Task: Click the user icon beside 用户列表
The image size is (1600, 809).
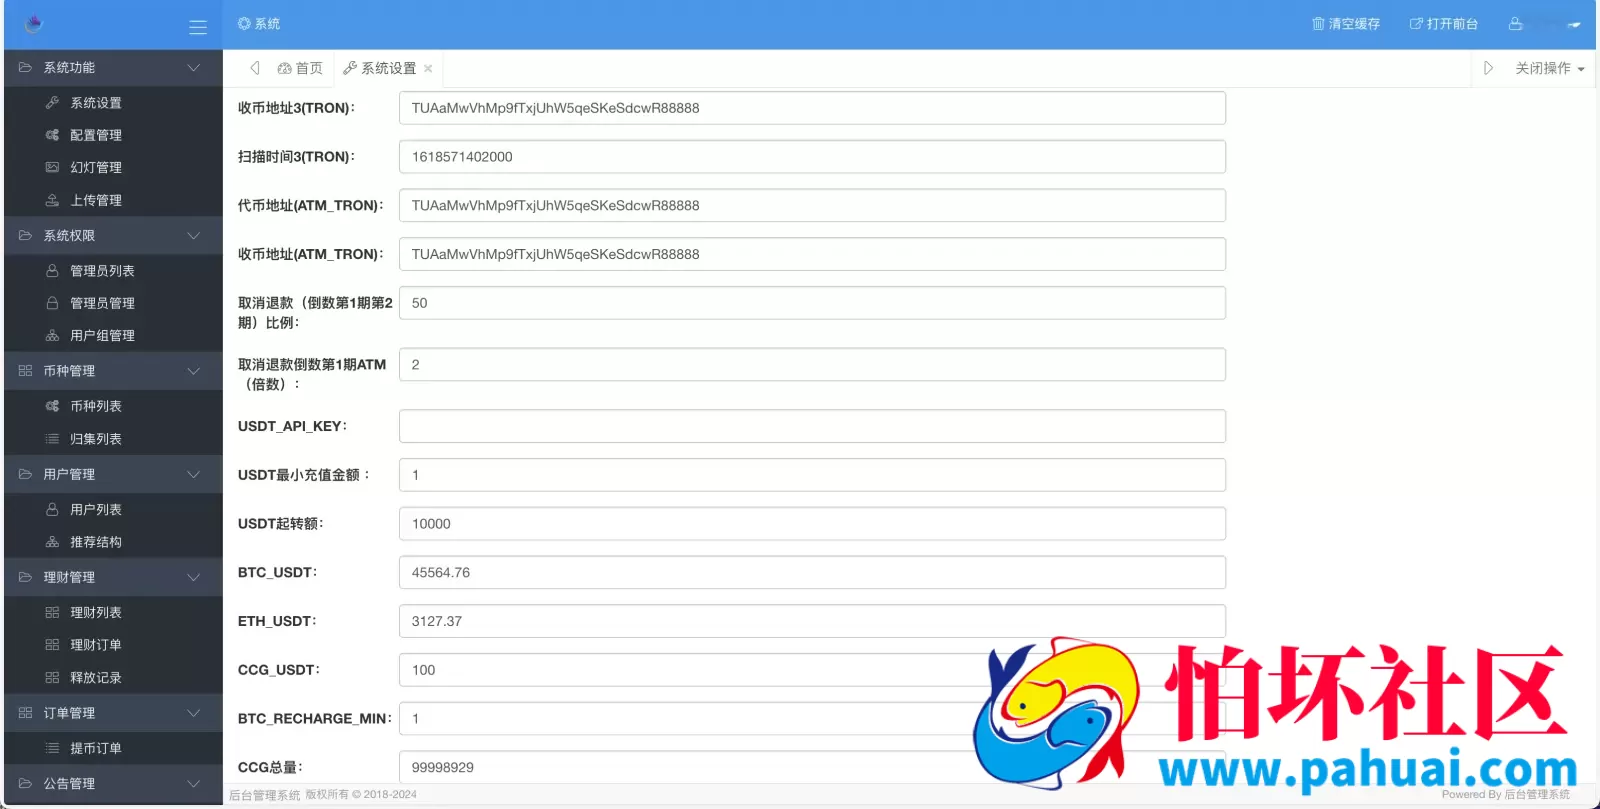Action: [x=52, y=509]
